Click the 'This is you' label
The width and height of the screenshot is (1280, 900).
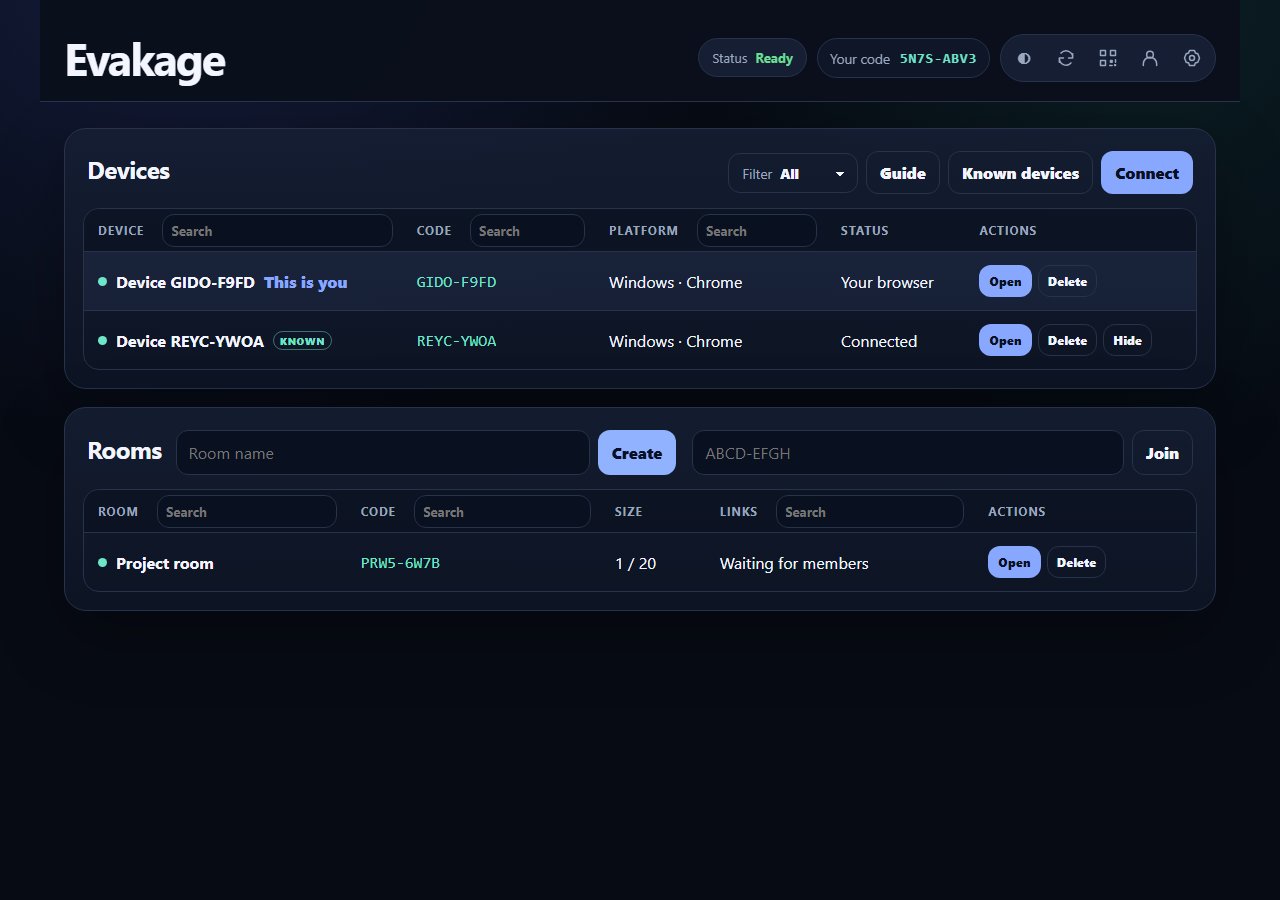pyautogui.click(x=306, y=283)
